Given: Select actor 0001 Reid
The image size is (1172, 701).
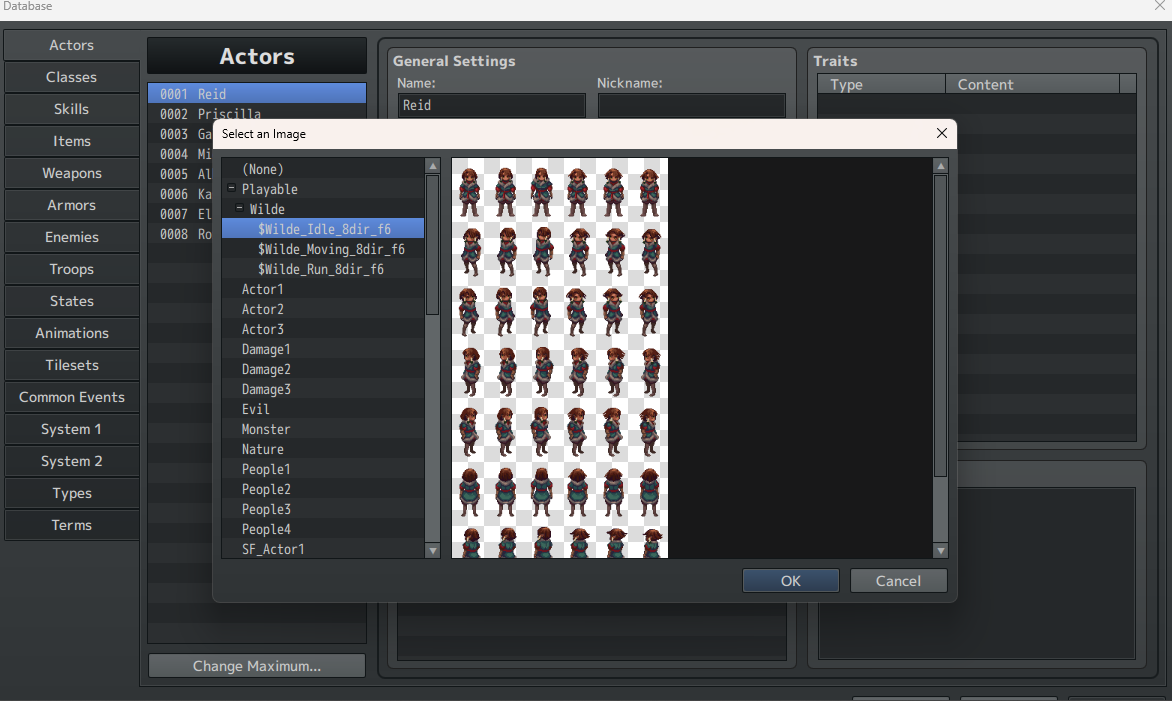Looking at the screenshot, I should pyautogui.click(x=257, y=93).
